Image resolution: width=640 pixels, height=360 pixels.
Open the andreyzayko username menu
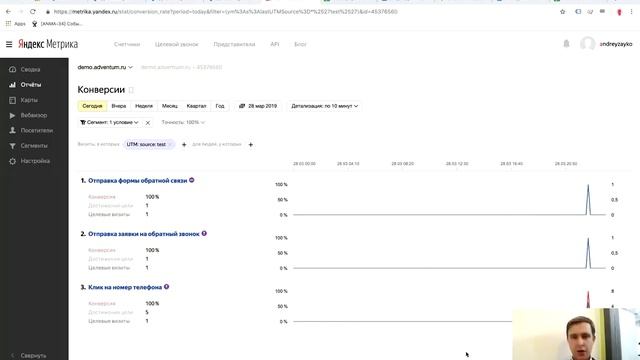[616, 44]
